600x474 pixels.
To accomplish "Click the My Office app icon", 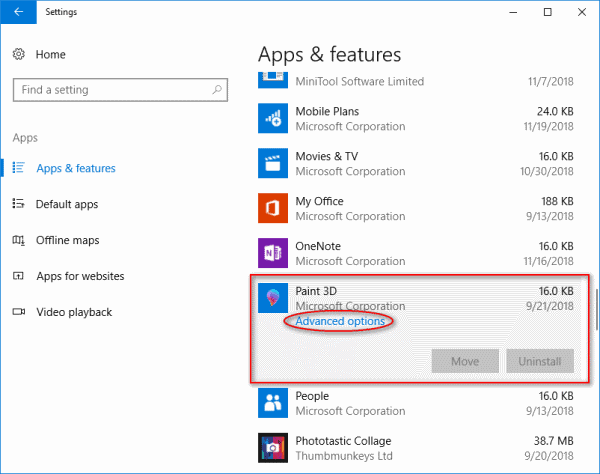I will tap(273, 209).
